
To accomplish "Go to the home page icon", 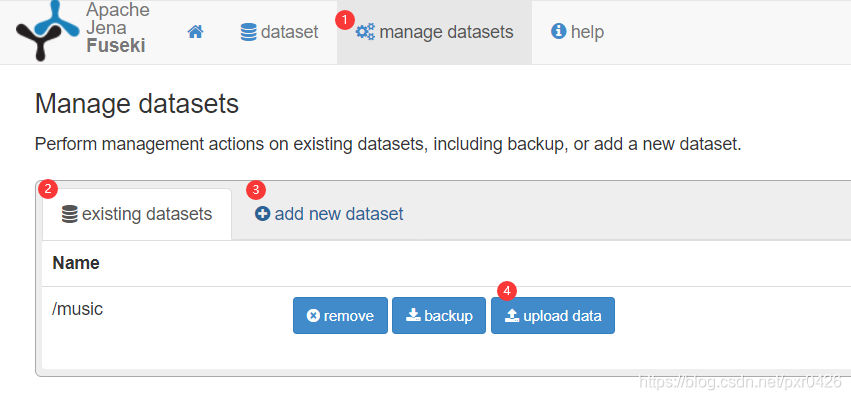I will (x=195, y=32).
